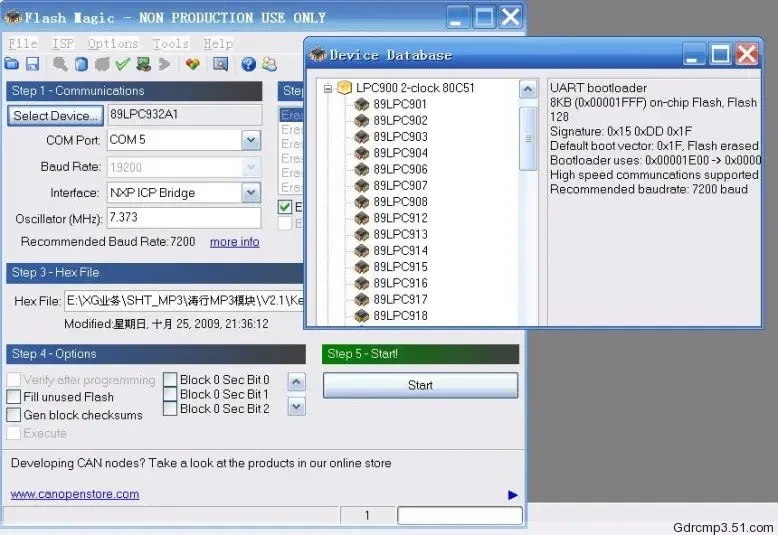Click the blue cylinder erase flash icon

click(81, 64)
